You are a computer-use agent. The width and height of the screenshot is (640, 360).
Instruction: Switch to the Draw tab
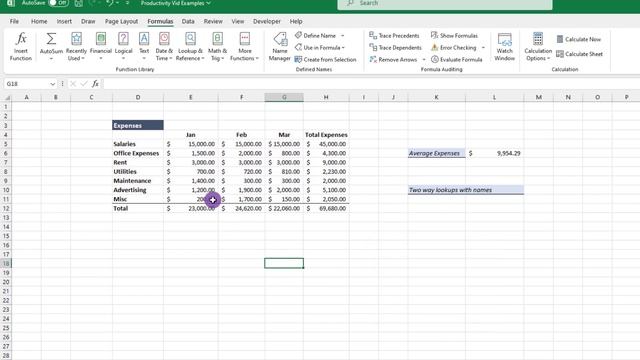click(x=88, y=21)
